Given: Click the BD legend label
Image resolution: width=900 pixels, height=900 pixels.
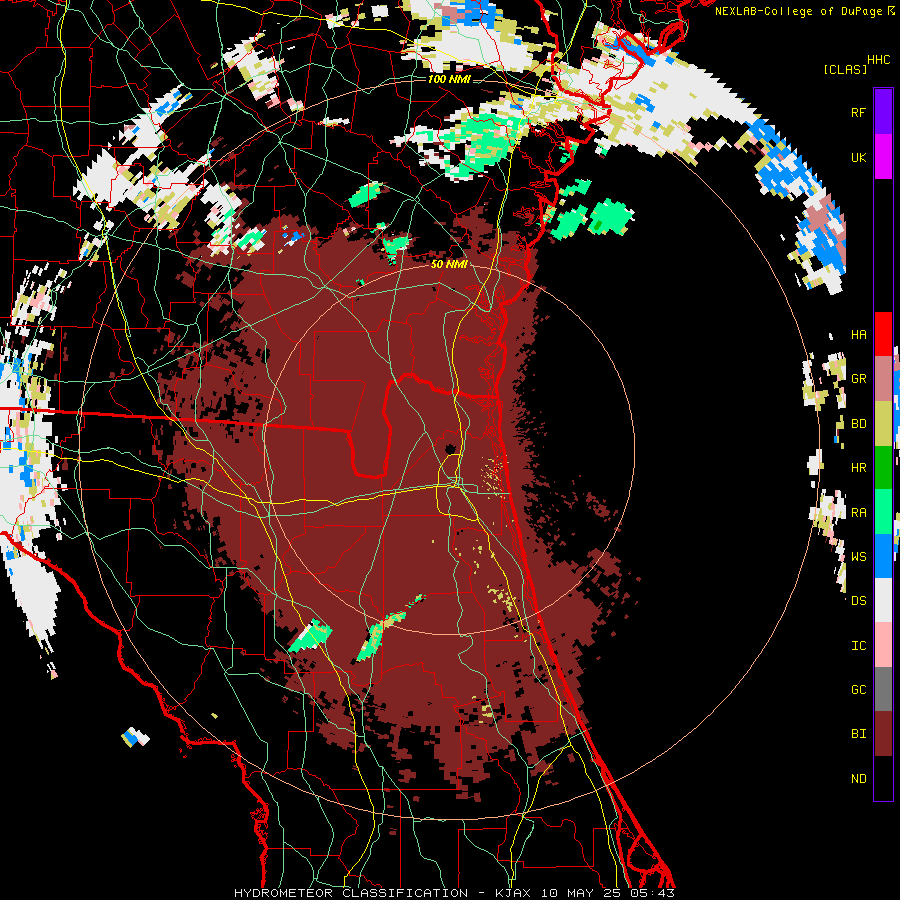Looking at the screenshot, I should (x=858, y=424).
